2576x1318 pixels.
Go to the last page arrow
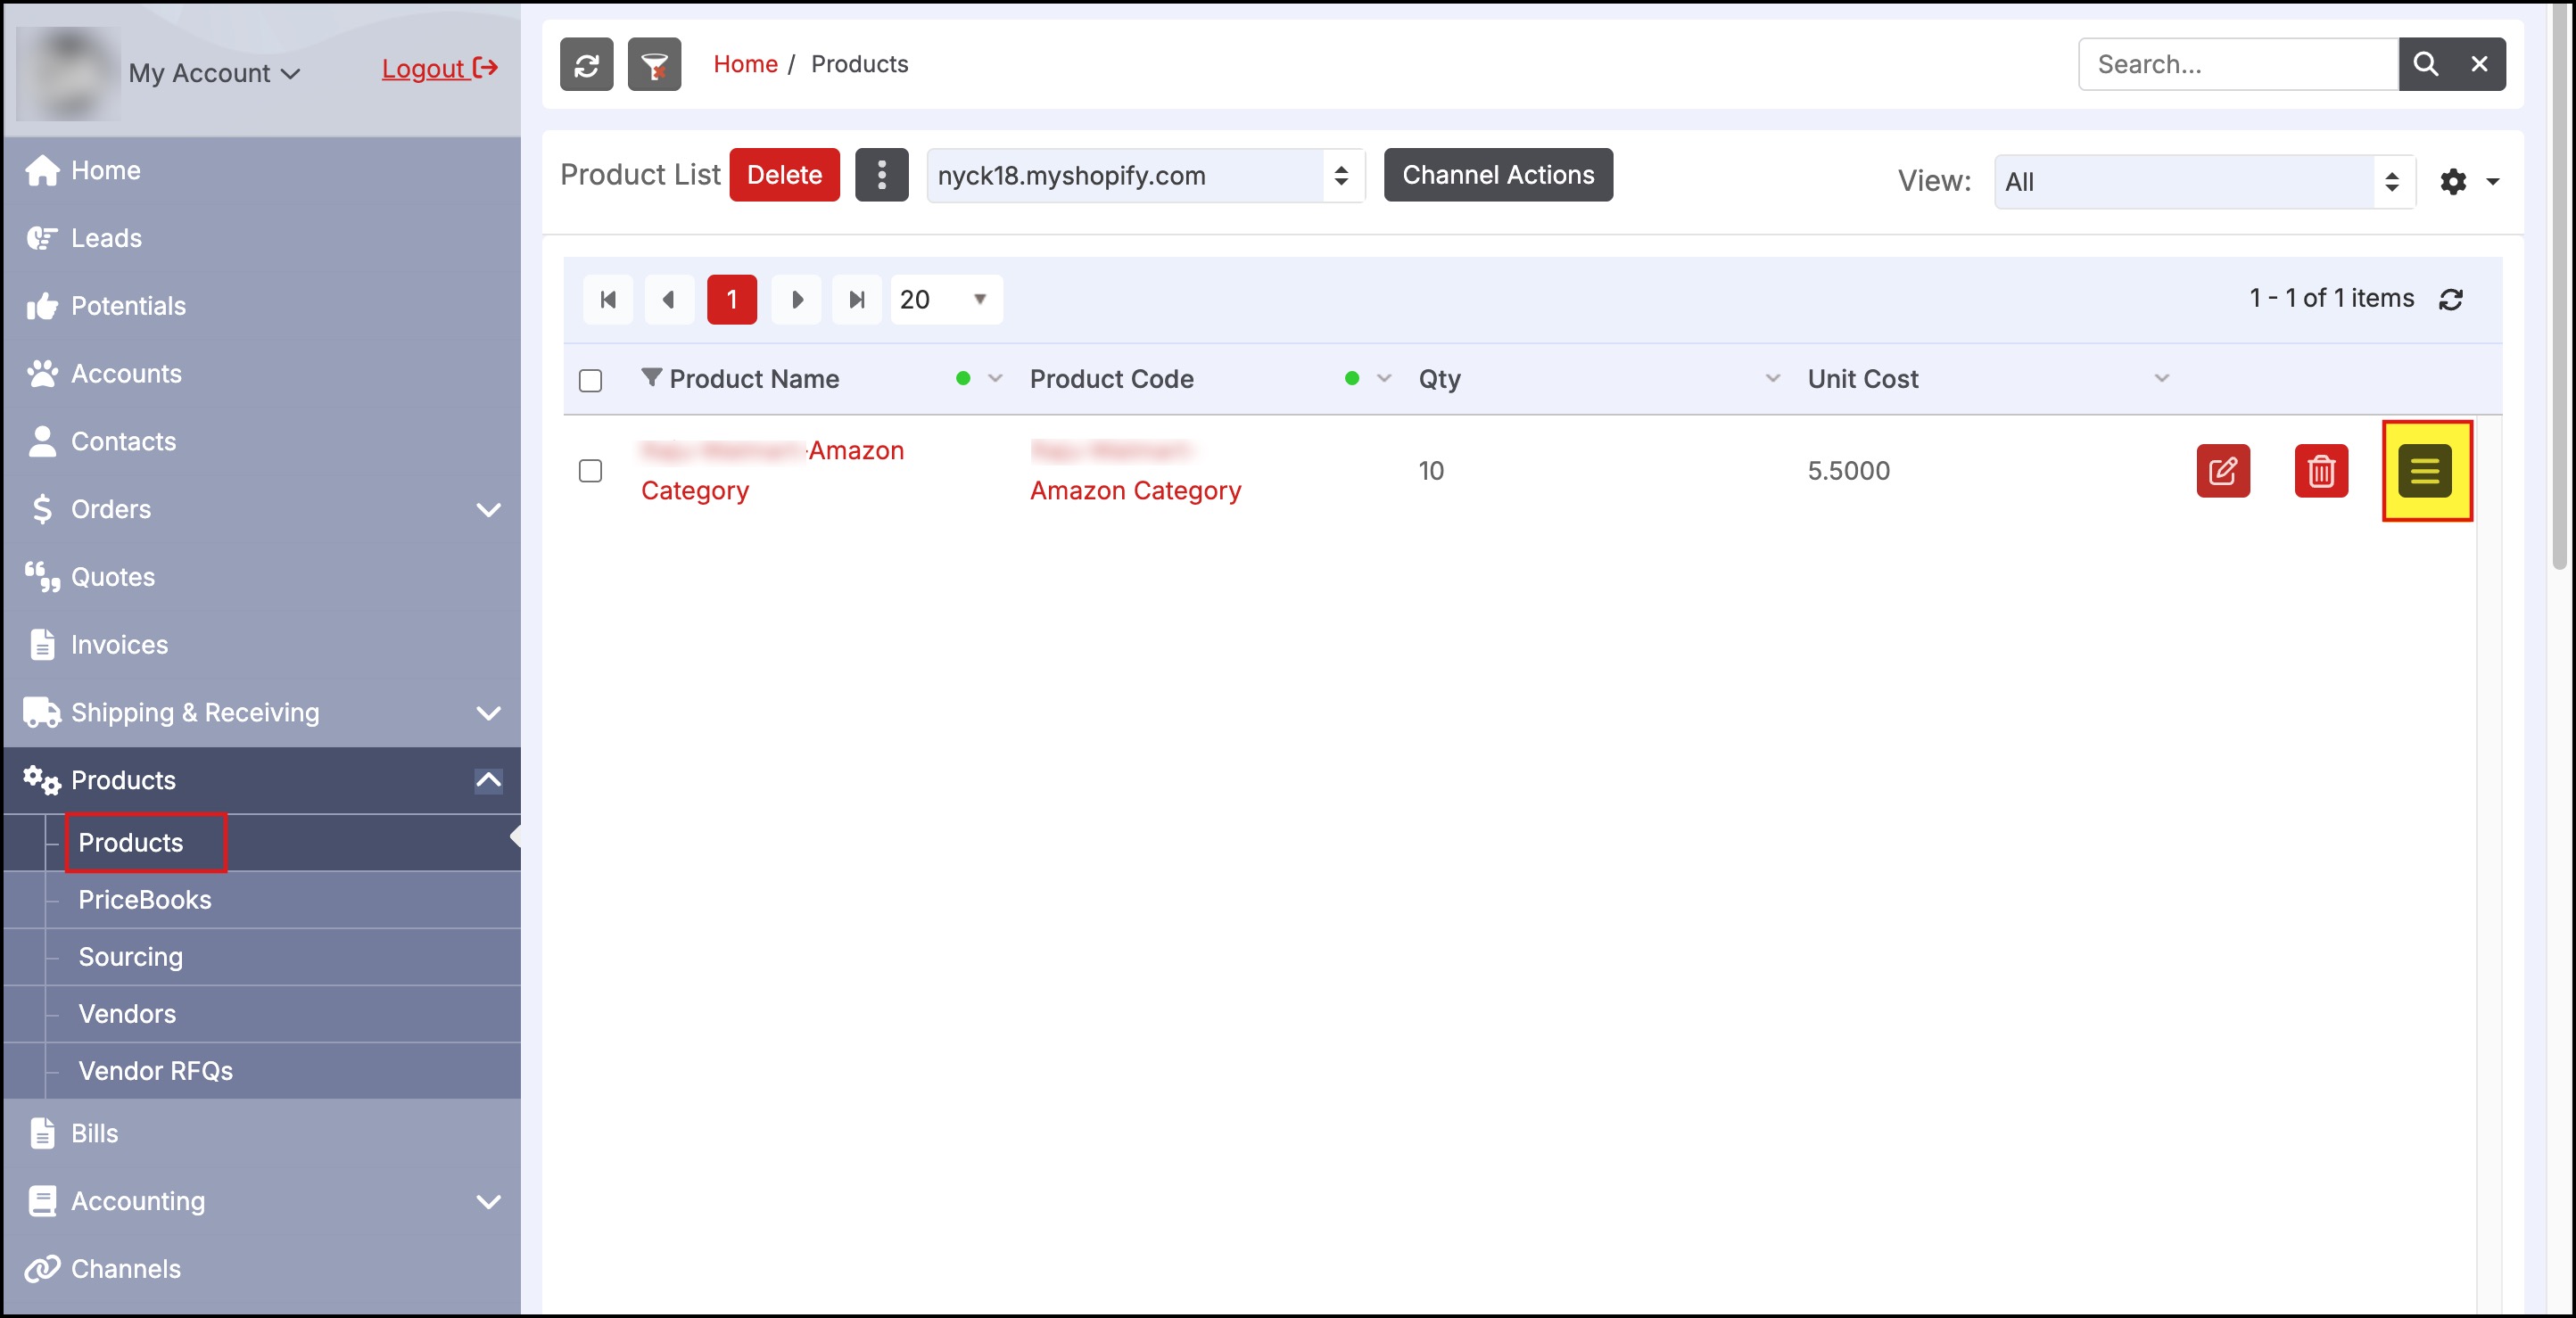point(856,300)
